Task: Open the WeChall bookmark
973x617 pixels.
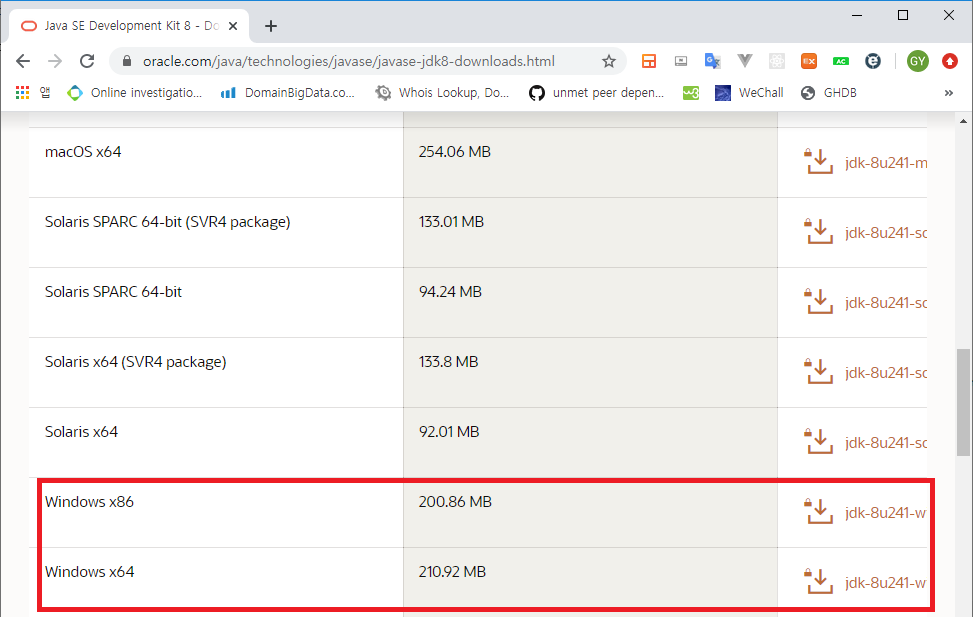Action: coord(749,92)
